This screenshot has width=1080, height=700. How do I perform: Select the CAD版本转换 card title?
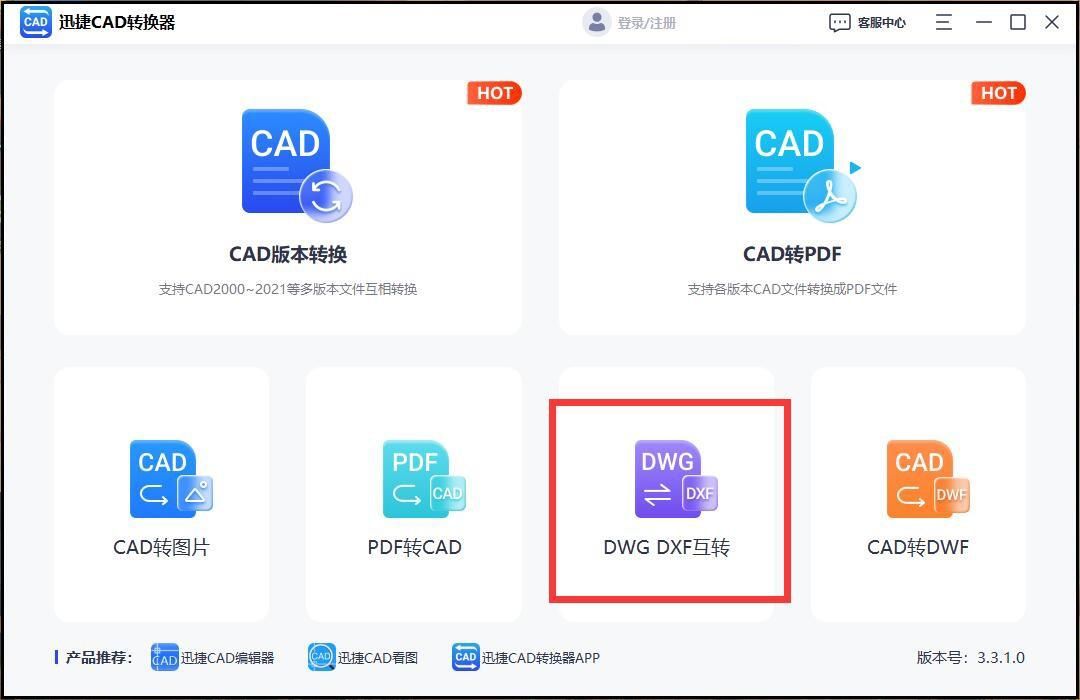288,254
